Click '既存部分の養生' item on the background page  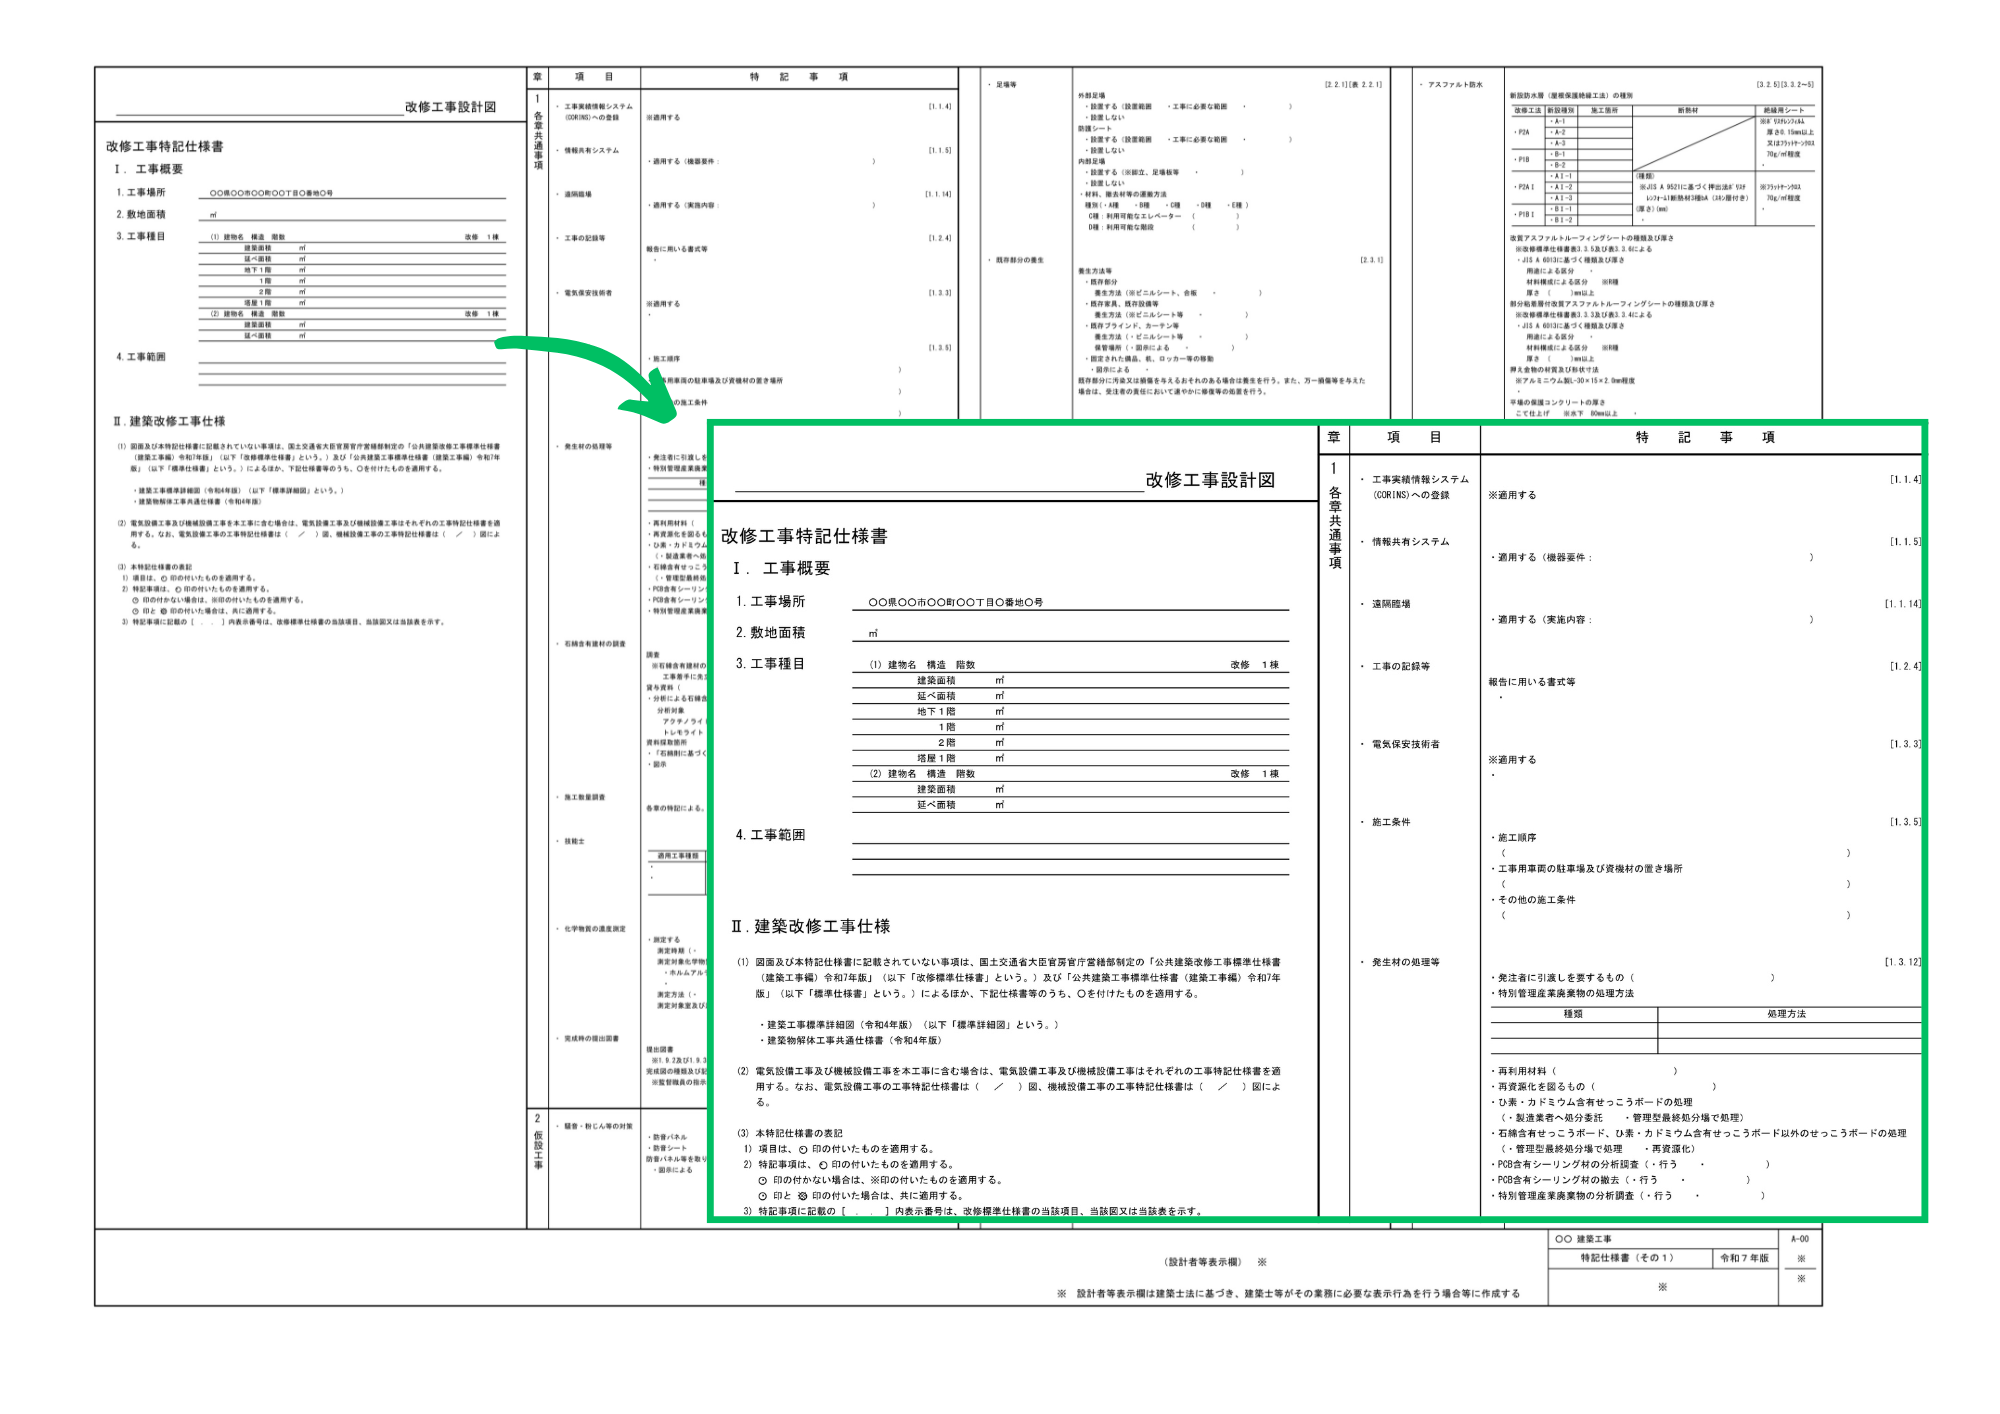(1019, 260)
